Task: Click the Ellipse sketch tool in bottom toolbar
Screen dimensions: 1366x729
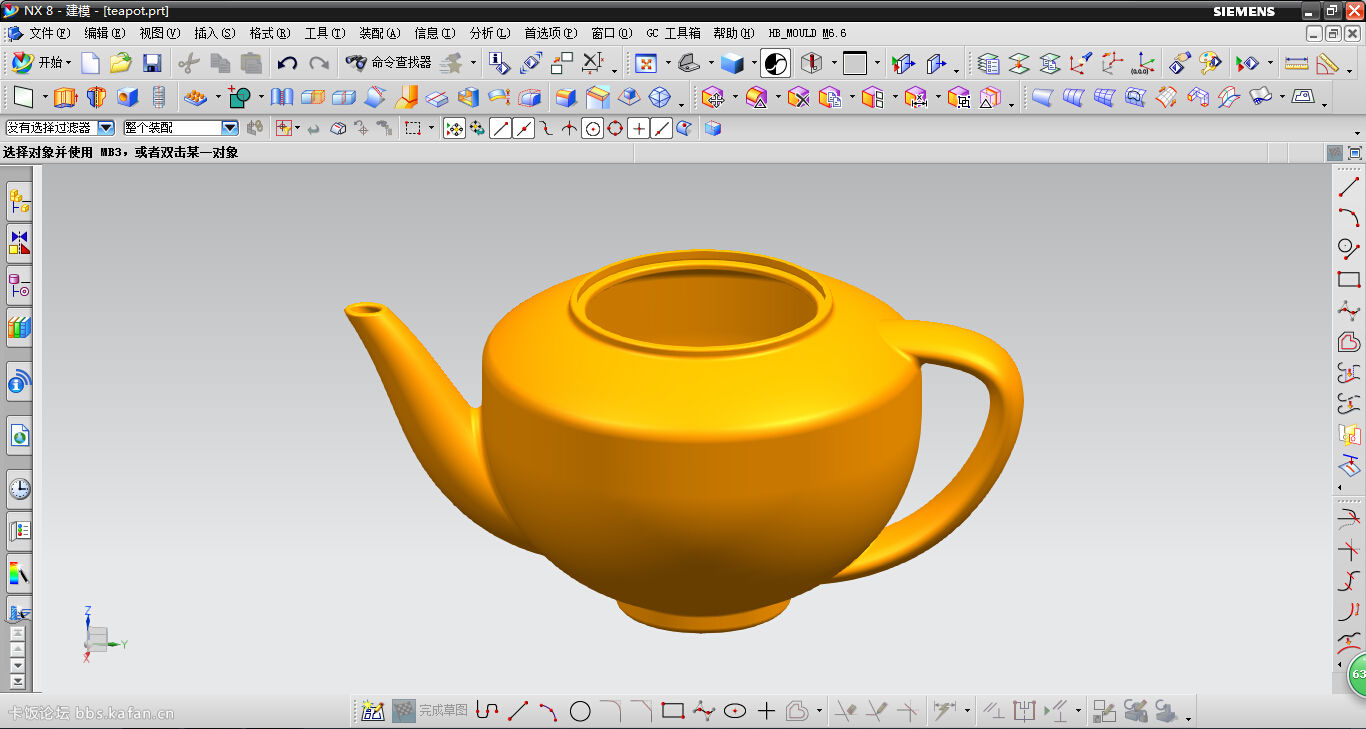Action: pyautogui.click(x=735, y=711)
